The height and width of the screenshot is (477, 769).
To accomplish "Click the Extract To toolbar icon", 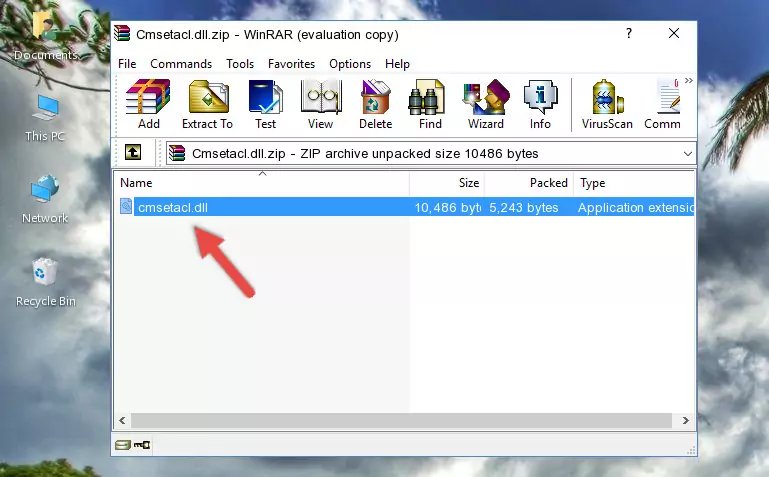I will click(207, 104).
